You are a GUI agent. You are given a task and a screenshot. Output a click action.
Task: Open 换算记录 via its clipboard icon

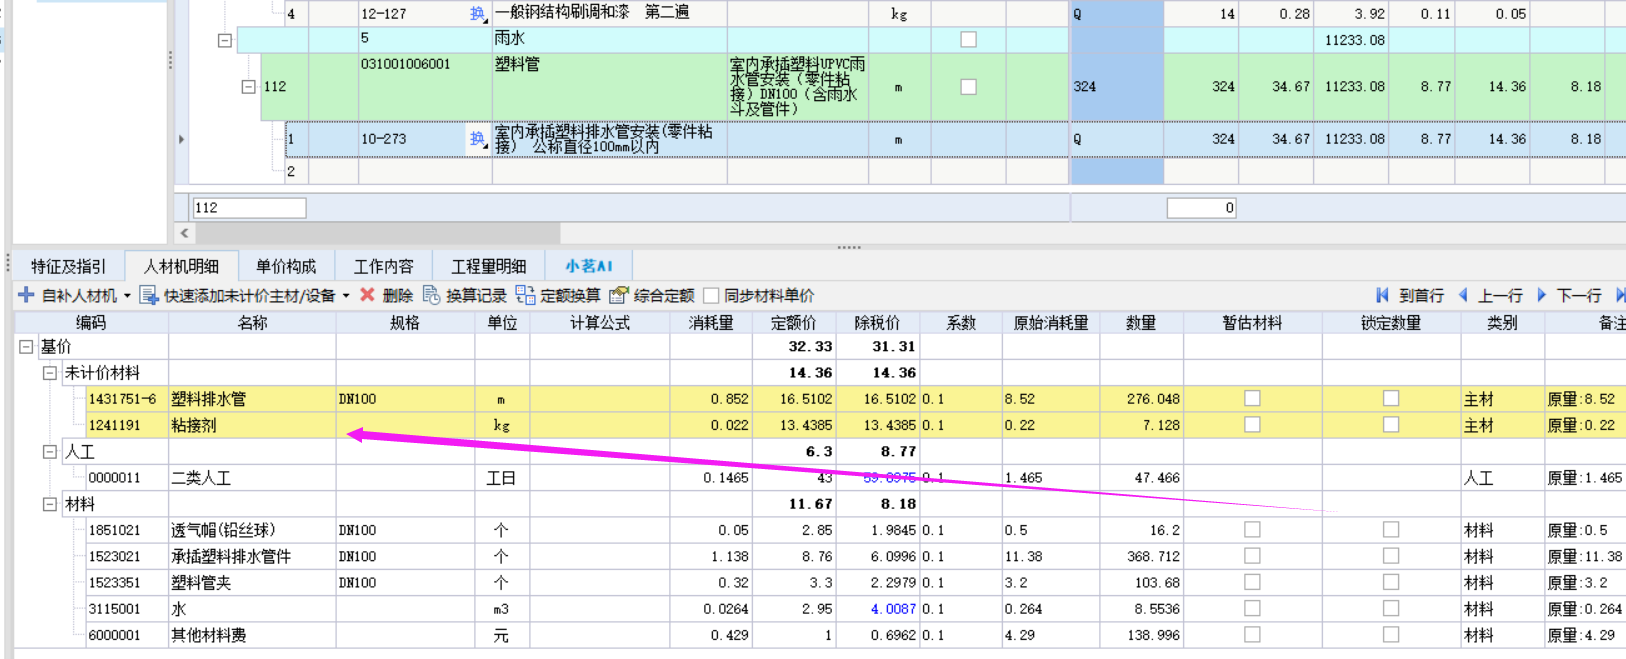coord(431,295)
